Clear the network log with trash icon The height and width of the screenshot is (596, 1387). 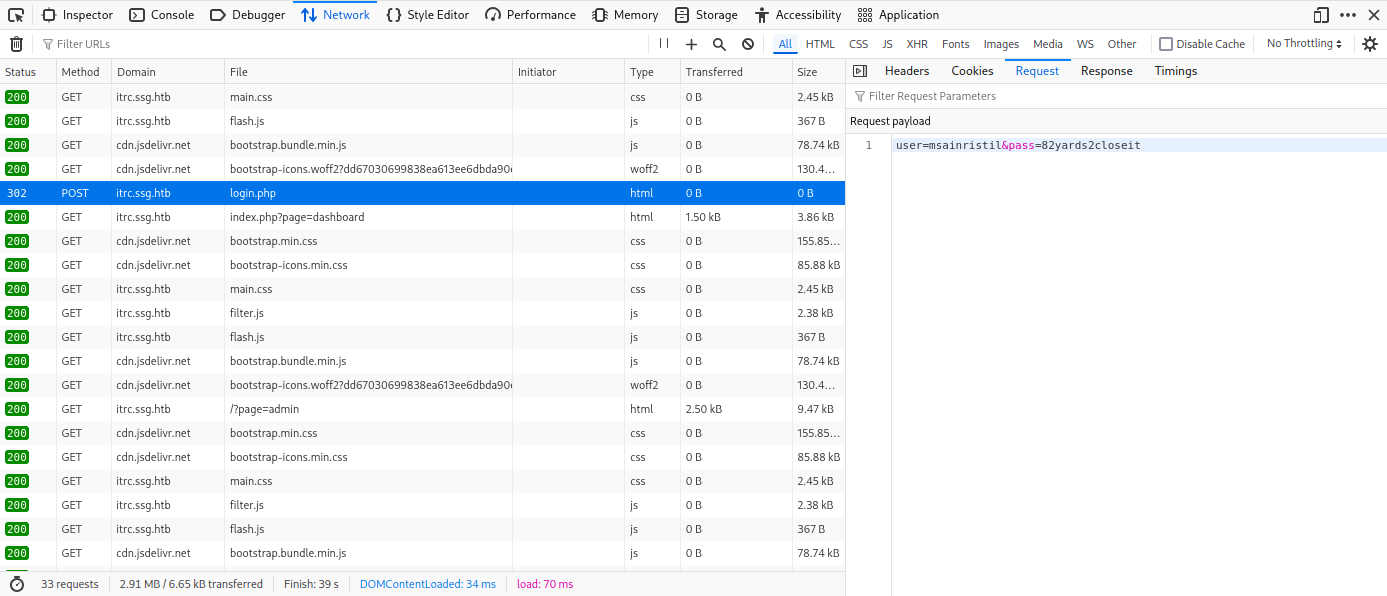[16, 44]
